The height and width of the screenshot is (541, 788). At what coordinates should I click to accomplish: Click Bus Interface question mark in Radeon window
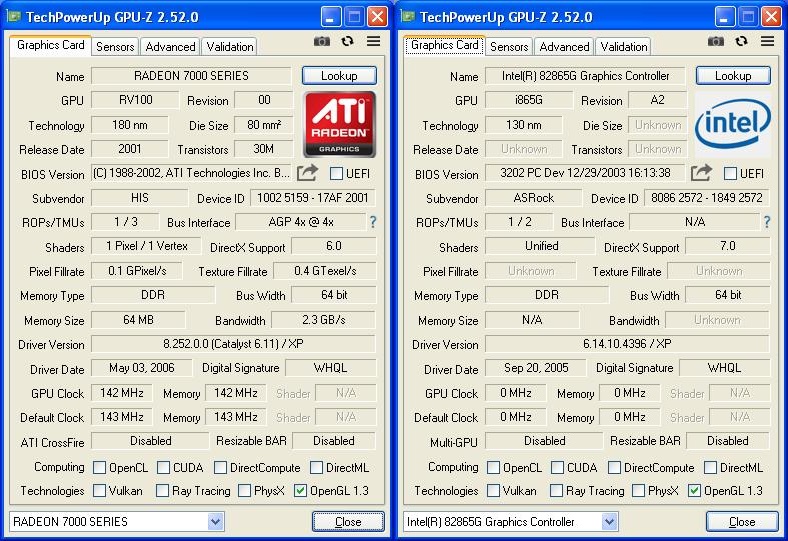coord(373,222)
